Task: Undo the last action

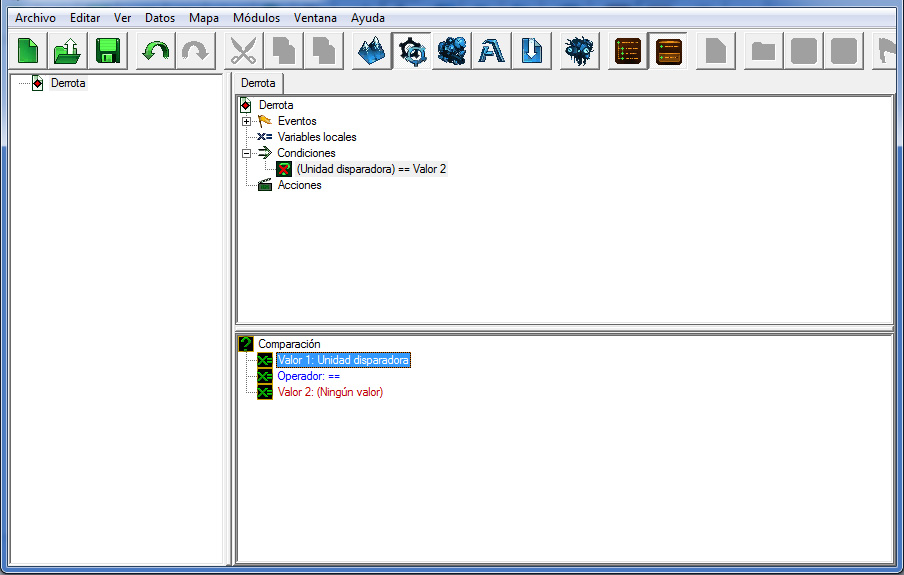Action: pos(156,51)
